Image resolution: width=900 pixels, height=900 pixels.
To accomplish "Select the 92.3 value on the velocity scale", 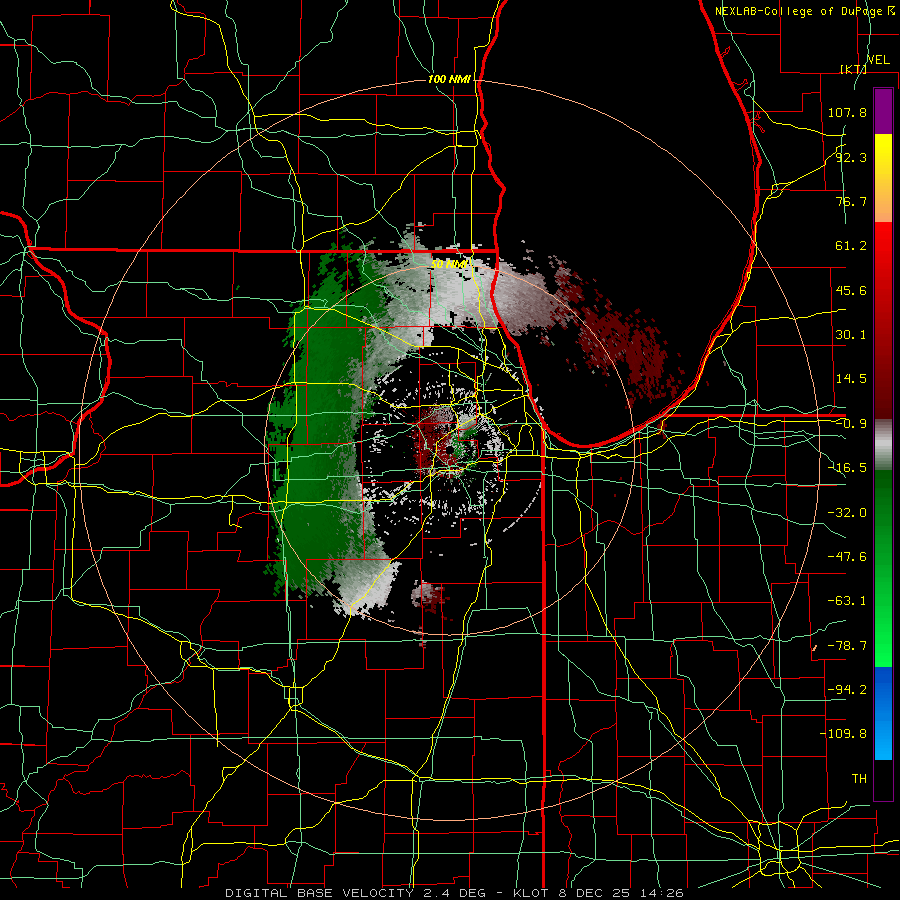I will pyautogui.click(x=851, y=157).
